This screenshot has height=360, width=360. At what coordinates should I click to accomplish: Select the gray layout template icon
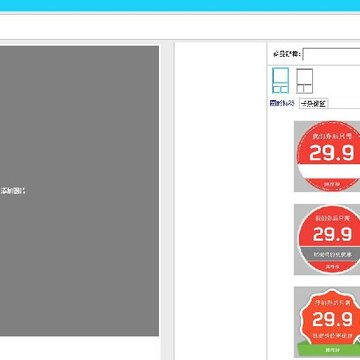click(305, 81)
